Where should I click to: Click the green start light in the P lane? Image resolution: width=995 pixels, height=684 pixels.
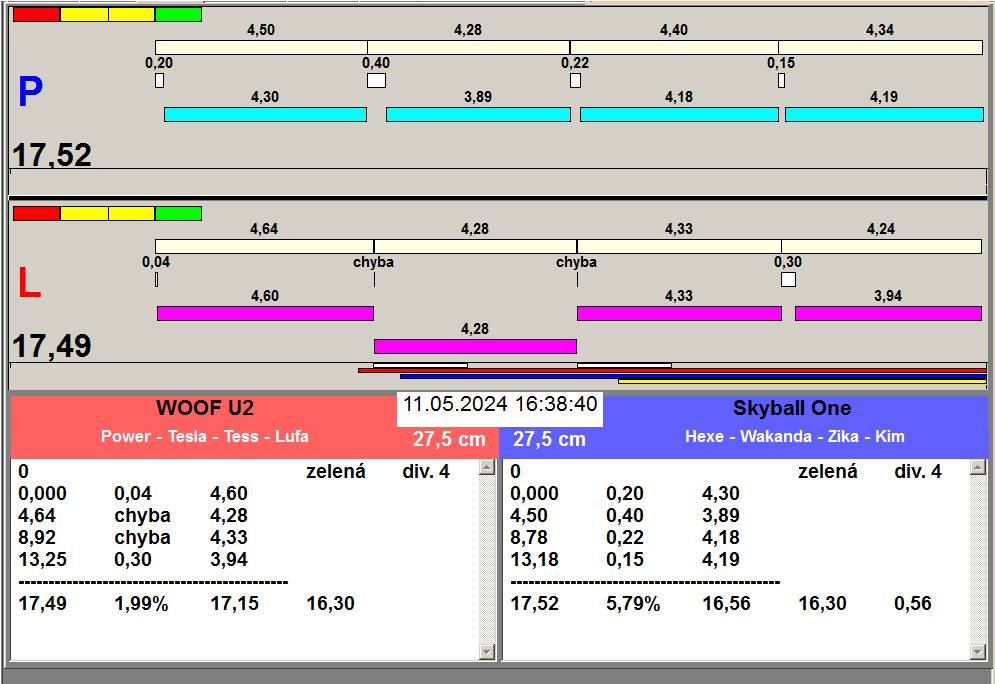(178, 15)
